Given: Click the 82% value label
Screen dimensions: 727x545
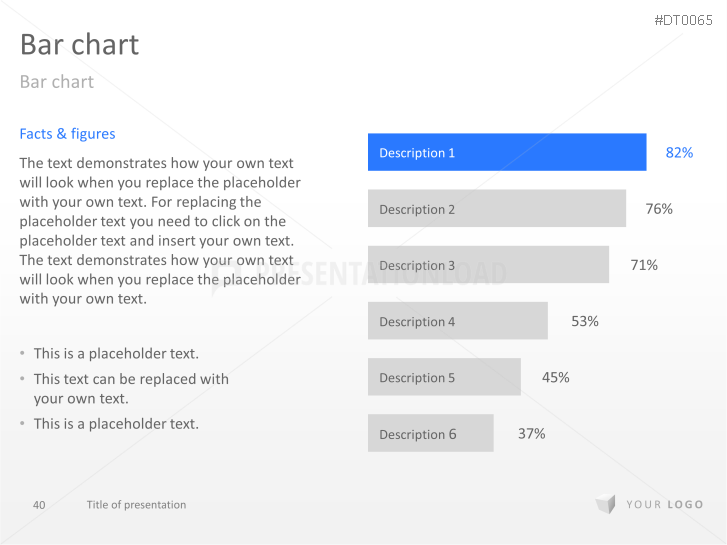Looking at the screenshot, I should coord(679,153).
